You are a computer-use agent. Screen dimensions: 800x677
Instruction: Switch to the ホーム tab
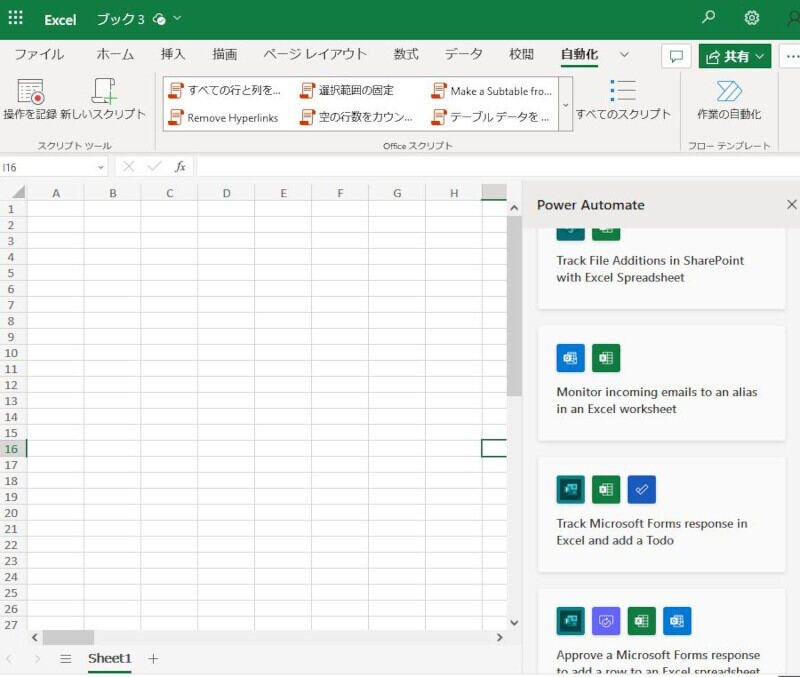click(115, 54)
